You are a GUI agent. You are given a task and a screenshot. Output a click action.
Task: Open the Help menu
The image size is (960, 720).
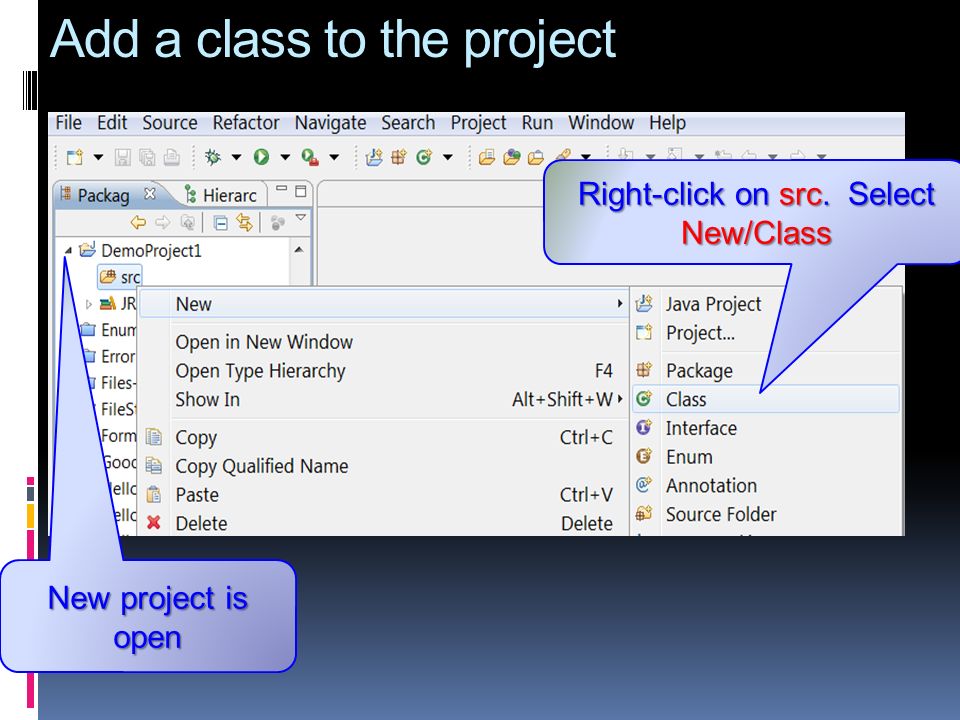(x=667, y=123)
